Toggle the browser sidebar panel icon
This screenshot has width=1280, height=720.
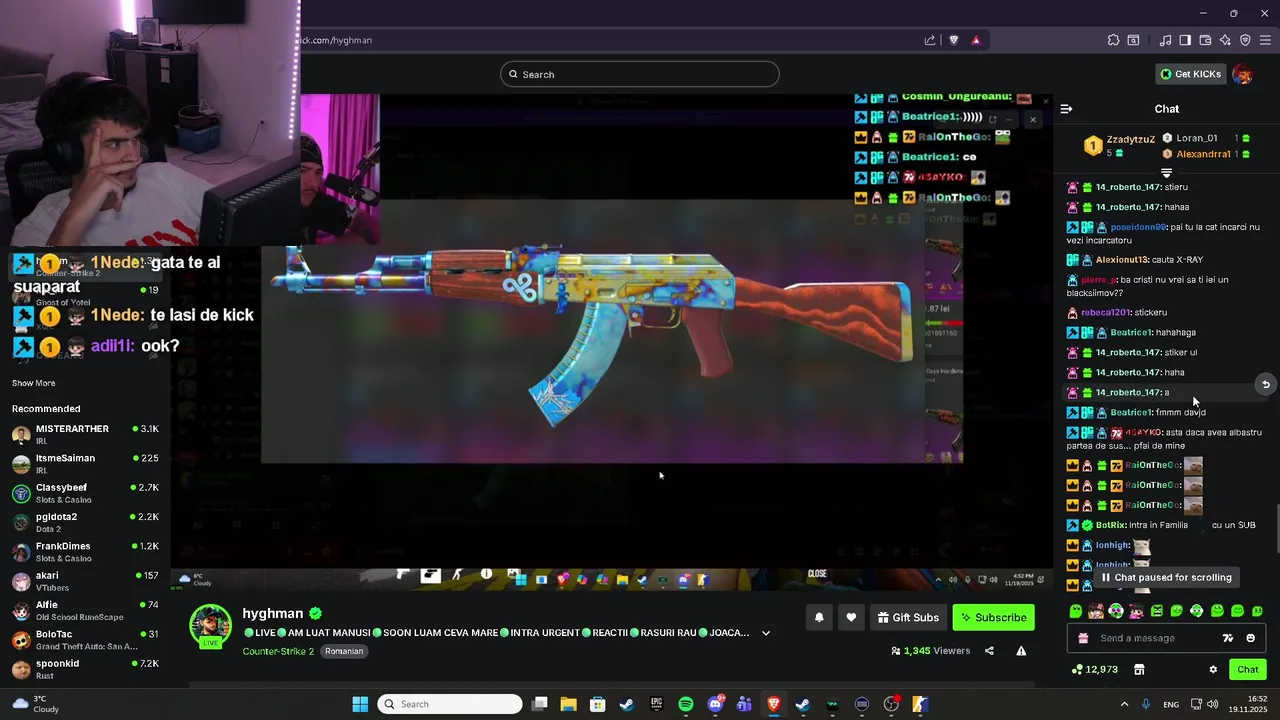[x=1185, y=40]
